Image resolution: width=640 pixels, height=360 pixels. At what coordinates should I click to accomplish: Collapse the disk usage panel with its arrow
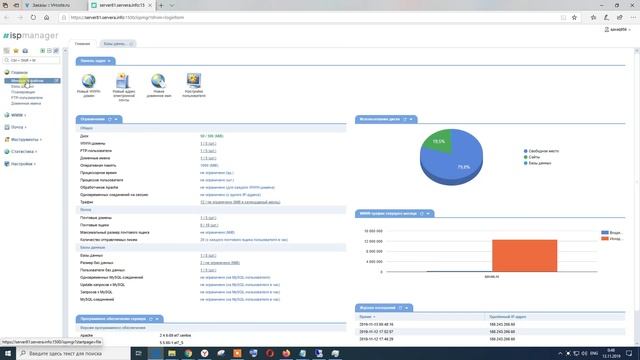411,119
